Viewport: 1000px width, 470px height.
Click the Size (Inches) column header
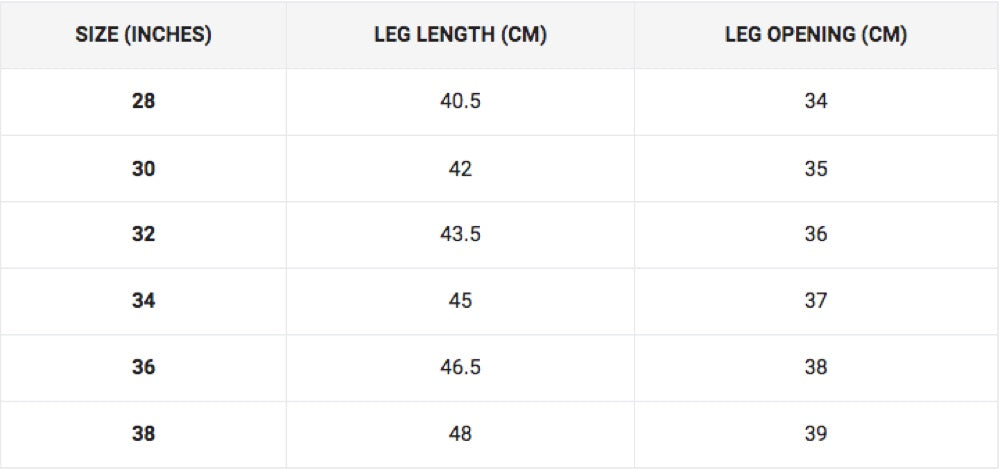point(143,35)
